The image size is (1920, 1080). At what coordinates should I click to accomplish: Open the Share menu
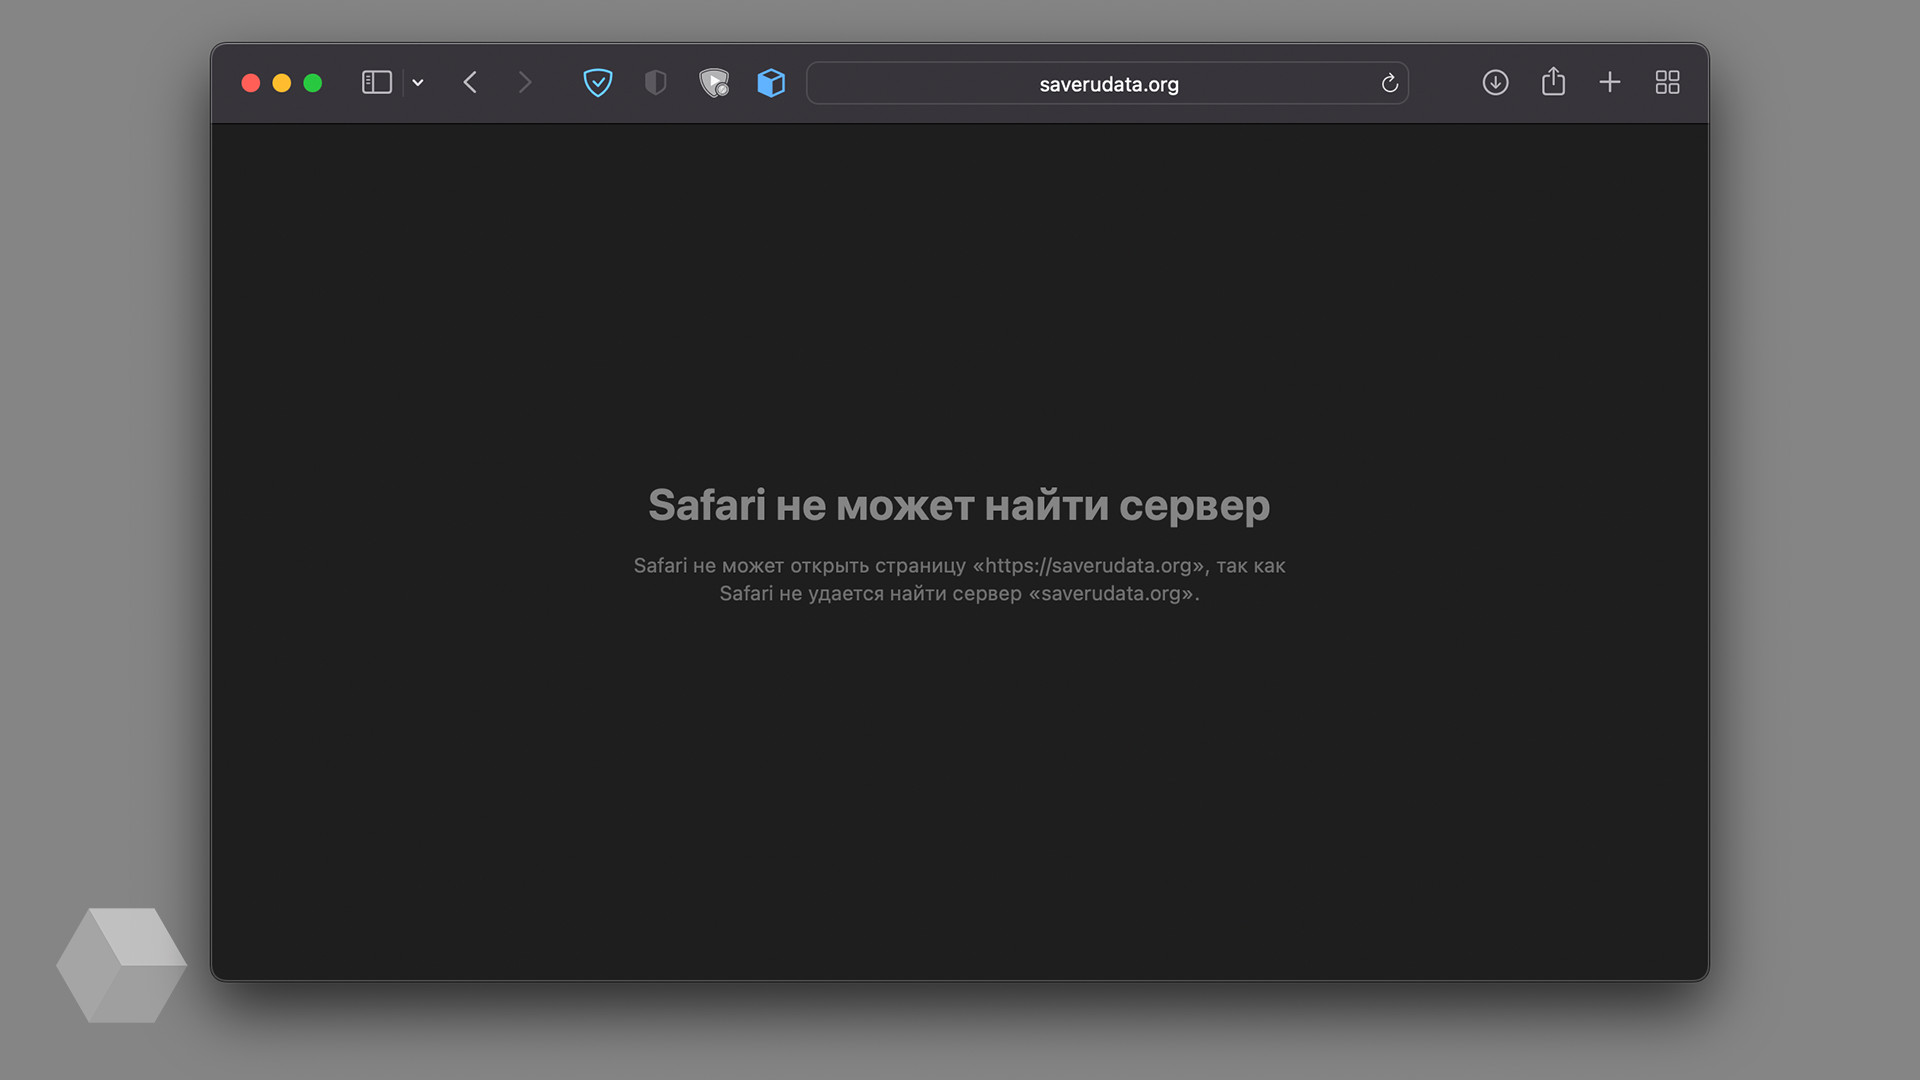coord(1553,82)
